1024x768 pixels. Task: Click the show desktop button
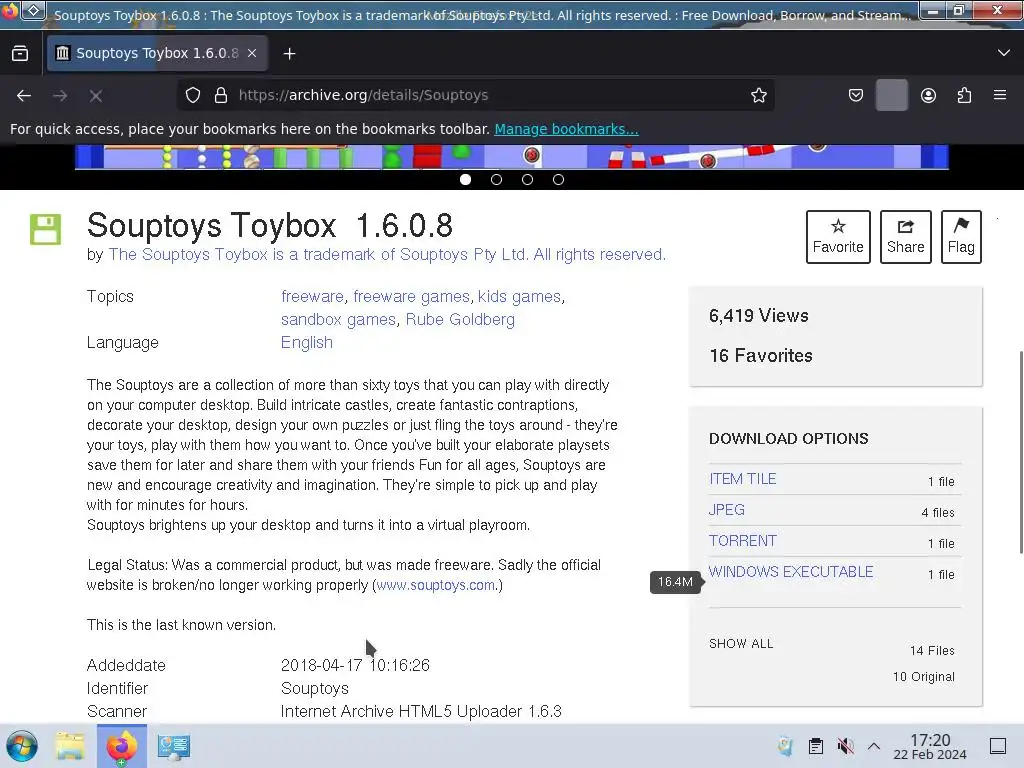tap(998, 746)
